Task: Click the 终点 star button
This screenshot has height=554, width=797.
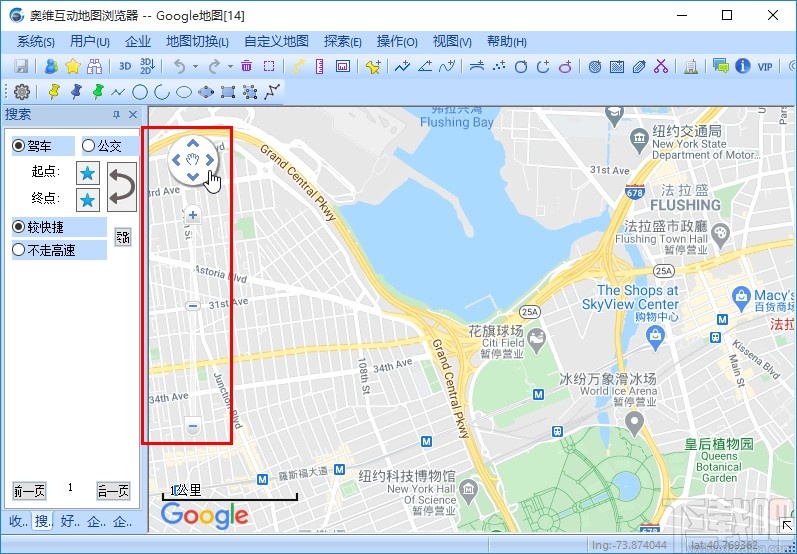Action: pyautogui.click(x=87, y=200)
